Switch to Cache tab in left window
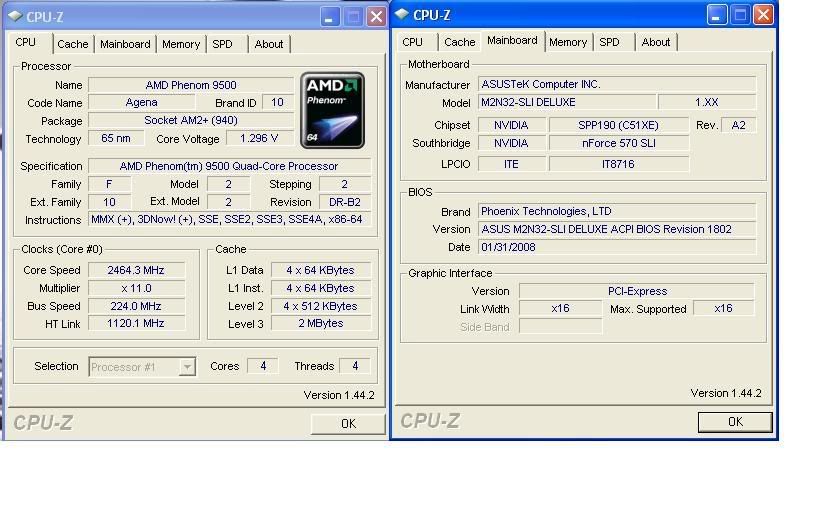Viewport: 840px width, 525px height. [x=72, y=44]
